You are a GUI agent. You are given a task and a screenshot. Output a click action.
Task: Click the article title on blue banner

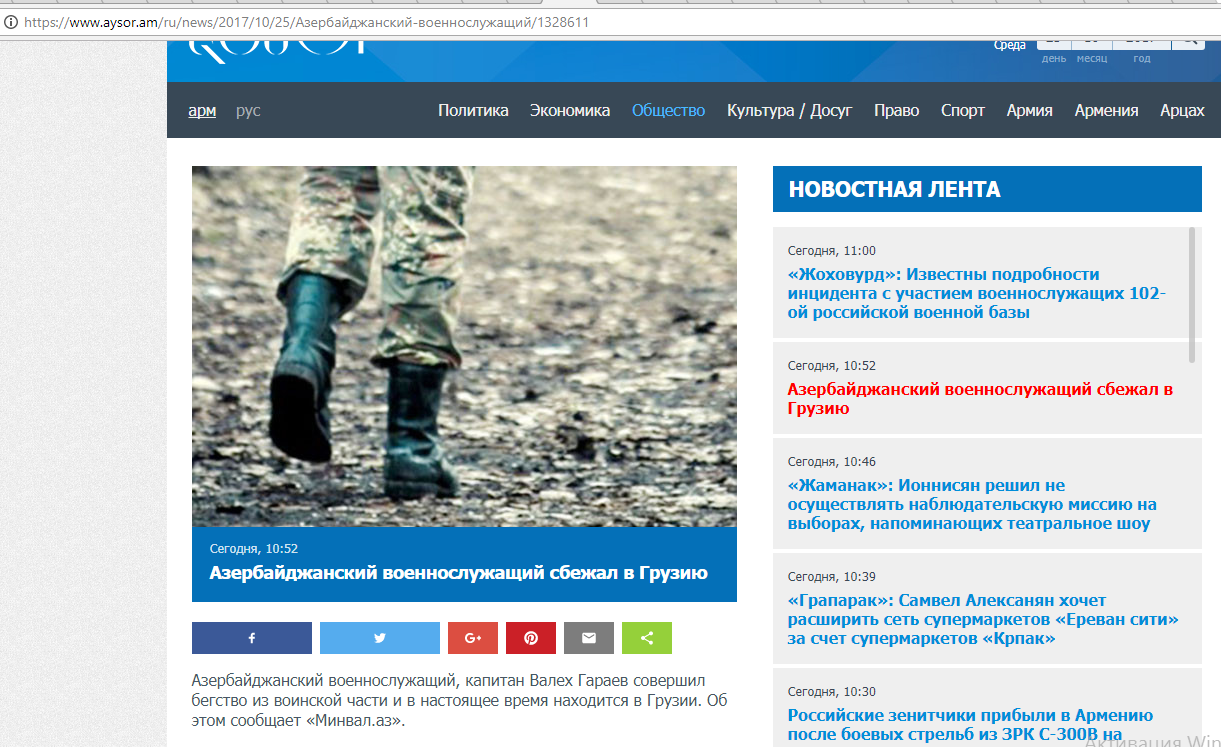(x=458, y=573)
